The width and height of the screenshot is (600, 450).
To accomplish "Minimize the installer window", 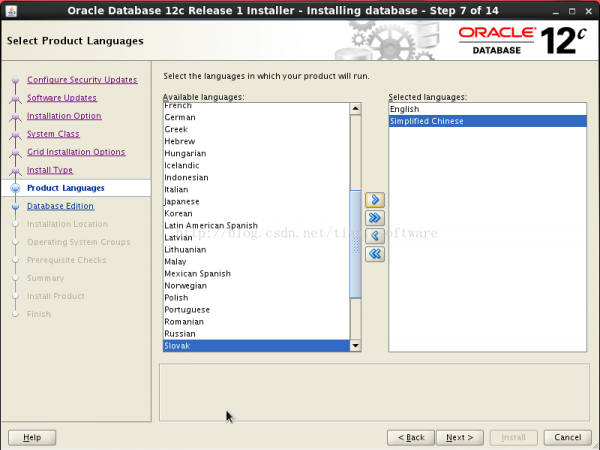I will pos(556,11).
